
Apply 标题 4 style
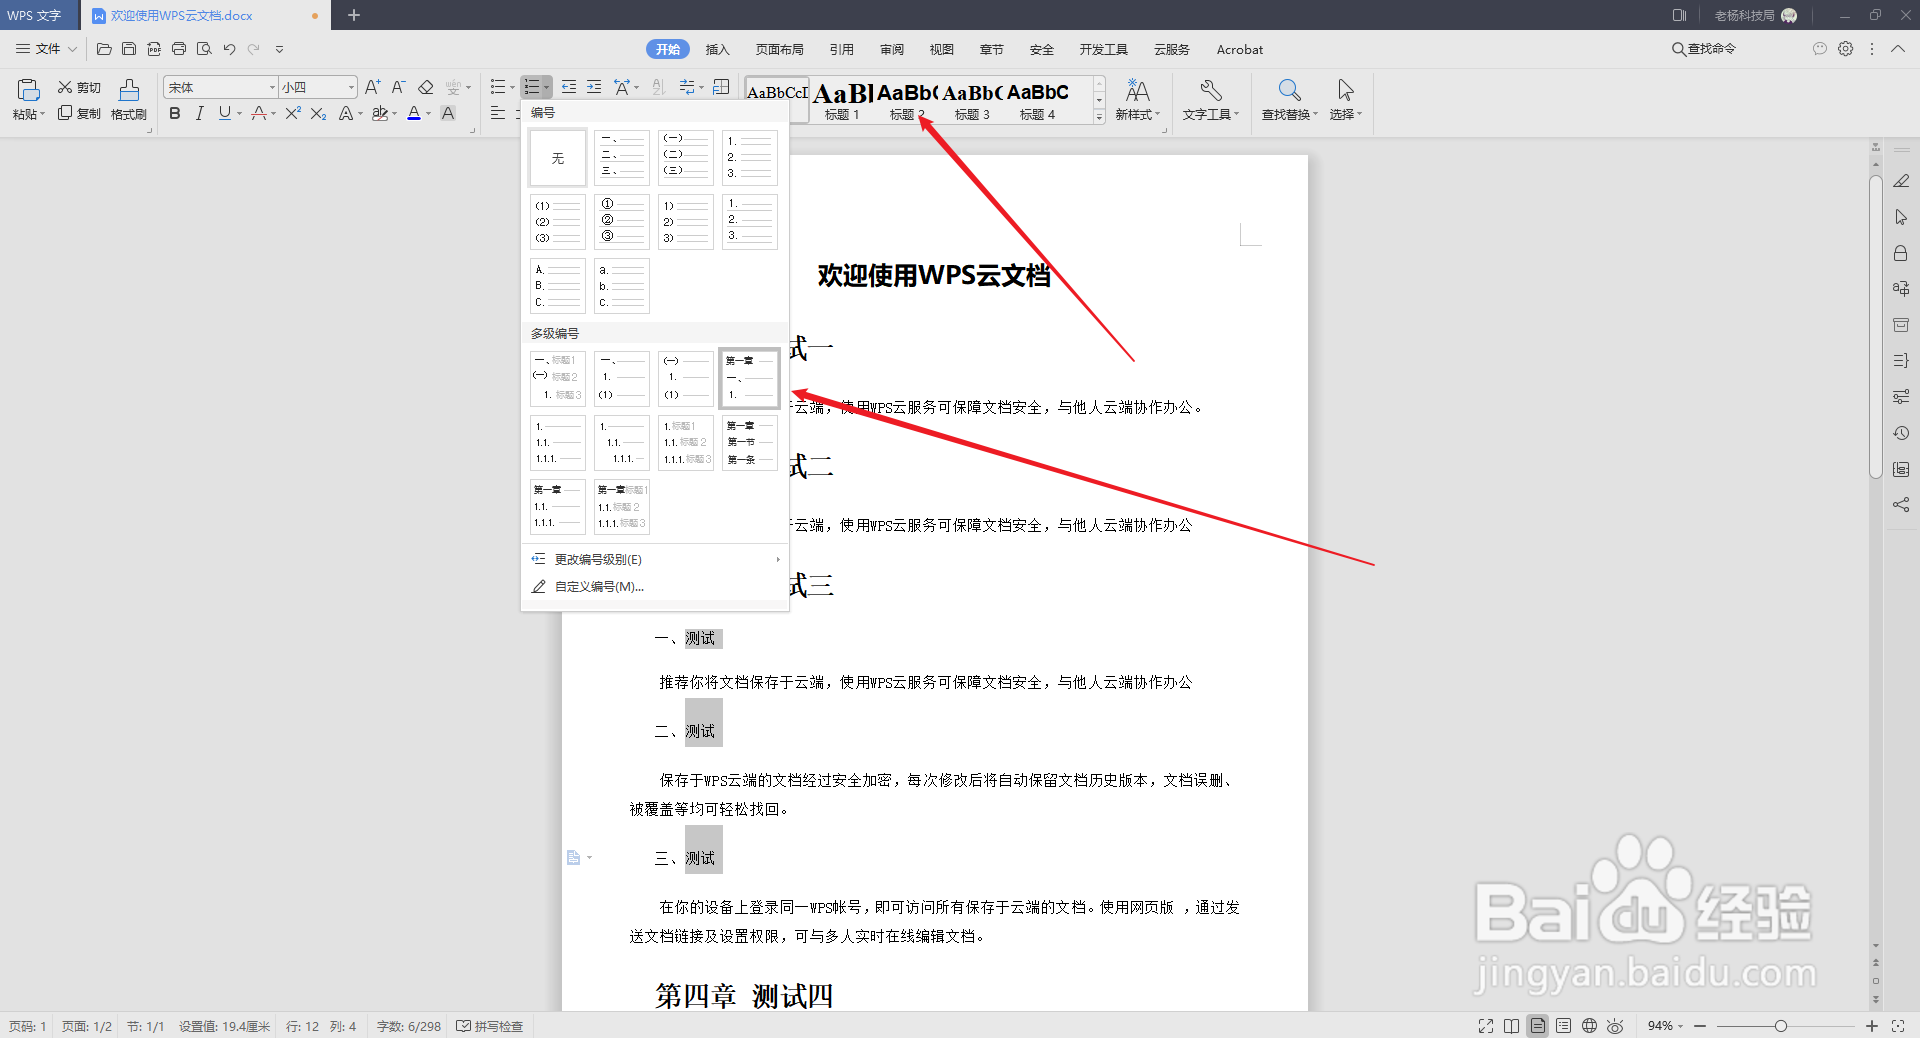[x=1038, y=101]
